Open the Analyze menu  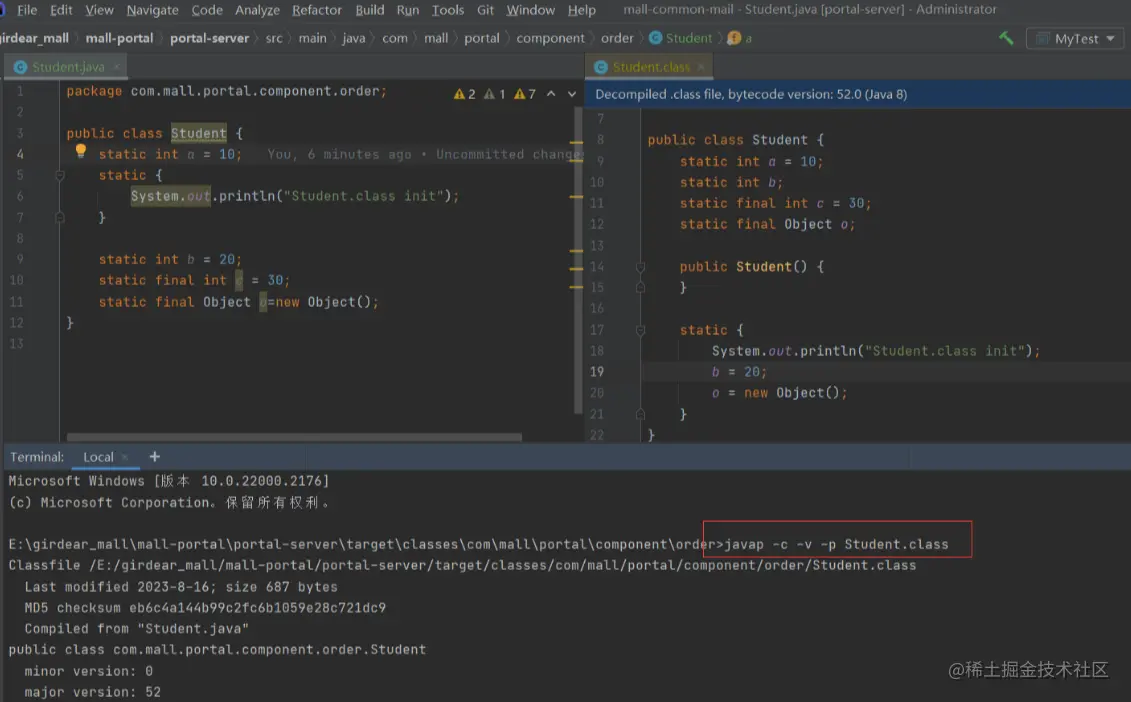click(x=258, y=10)
